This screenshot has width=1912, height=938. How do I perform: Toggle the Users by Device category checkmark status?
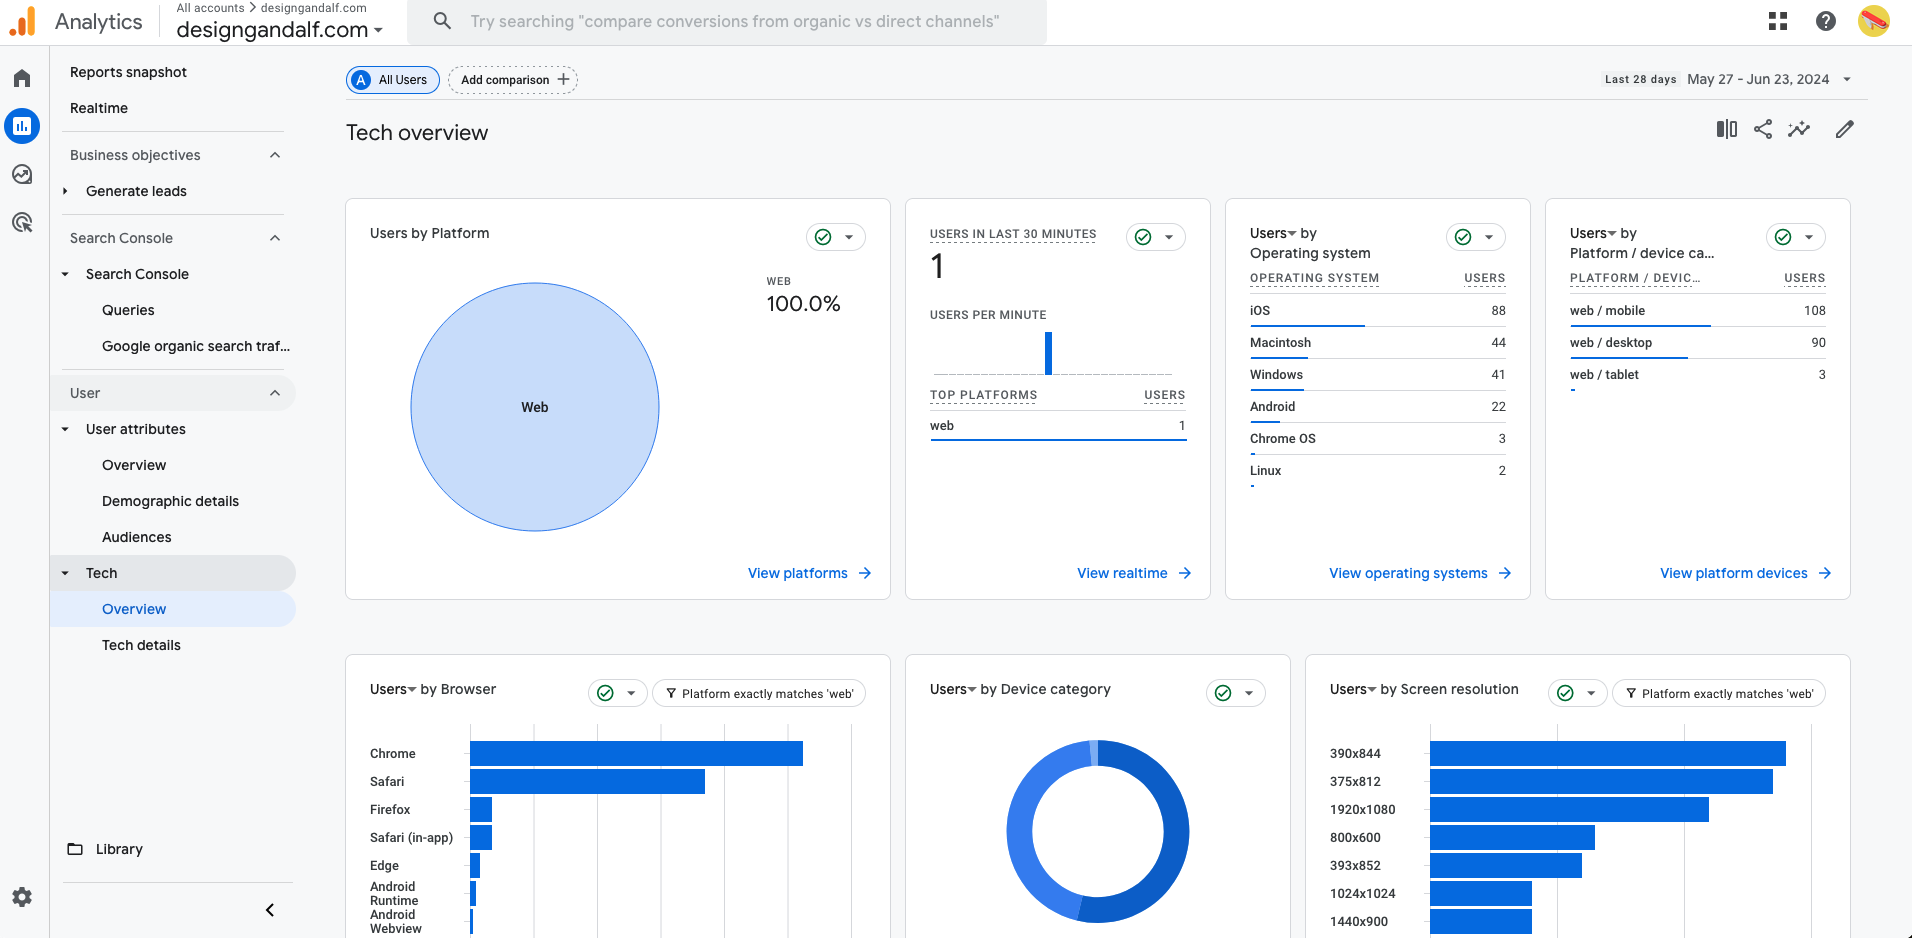[1223, 693]
